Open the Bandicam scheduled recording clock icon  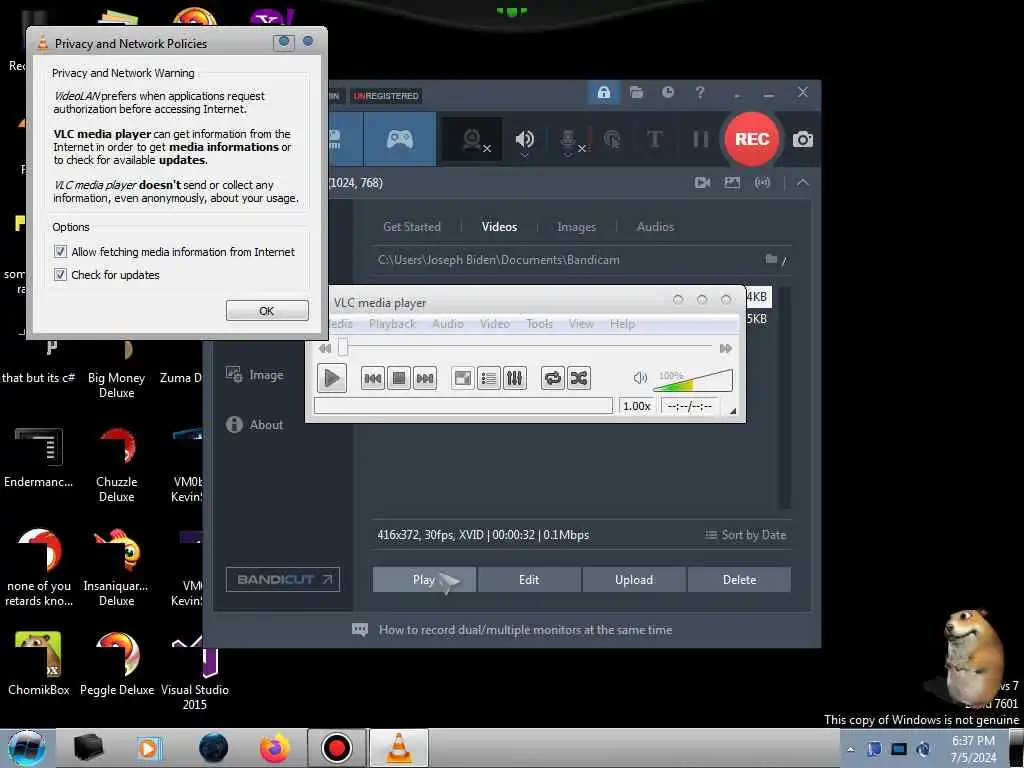pos(667,92)
